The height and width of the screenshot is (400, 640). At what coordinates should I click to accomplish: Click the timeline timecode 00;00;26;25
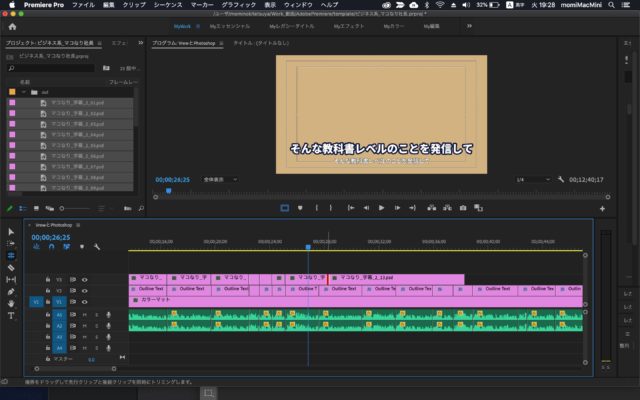50,237
